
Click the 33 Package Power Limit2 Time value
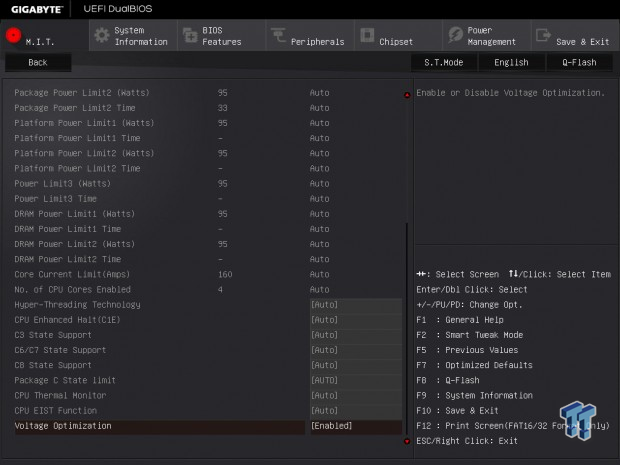[223, 108]
